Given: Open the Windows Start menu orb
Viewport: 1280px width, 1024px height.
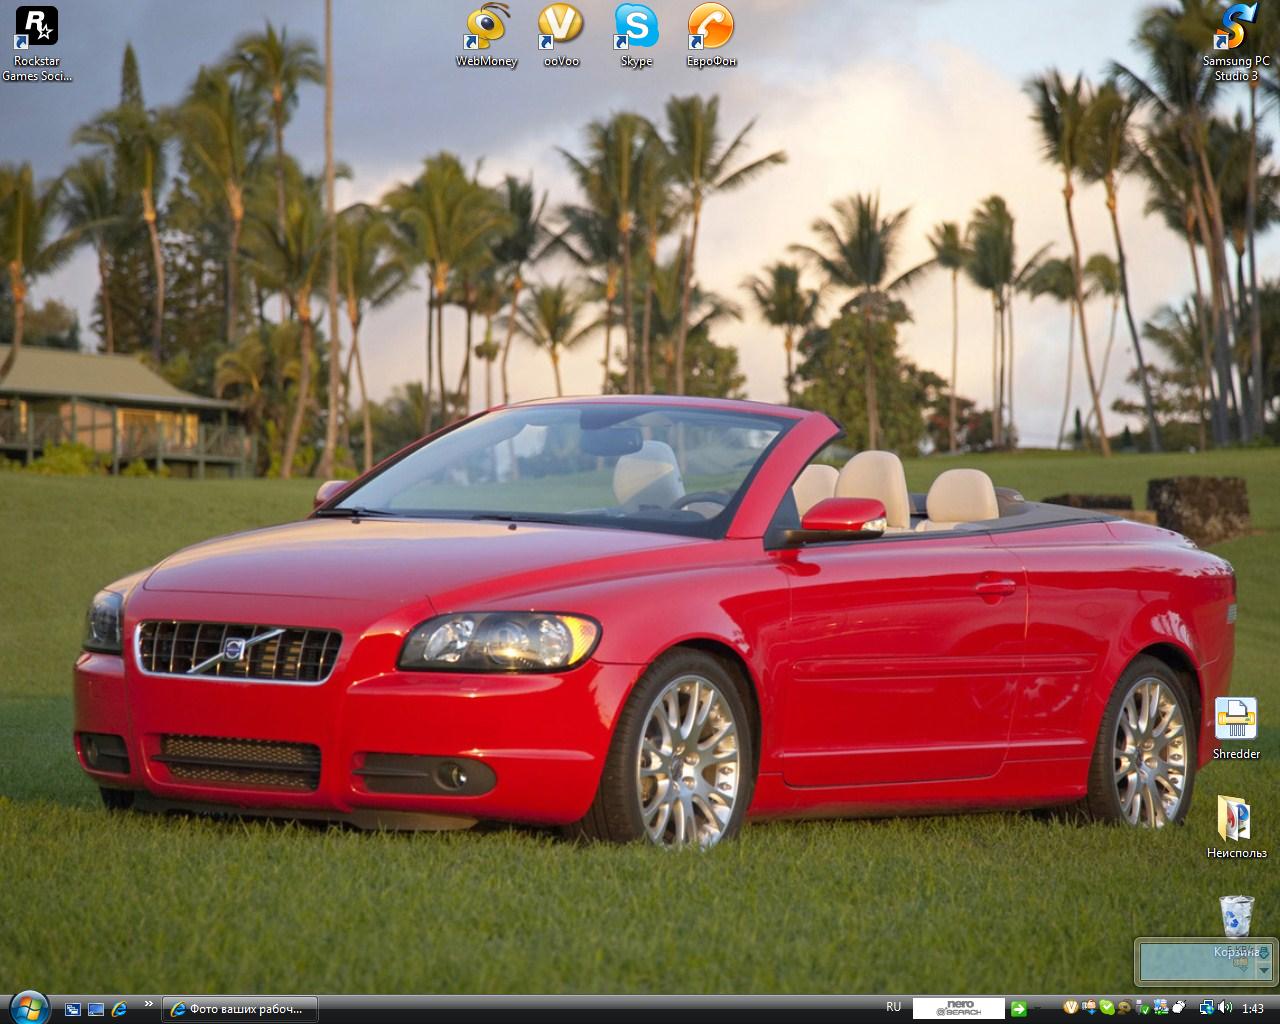Looking at the screenshot, I should [x=28, y=1007].
